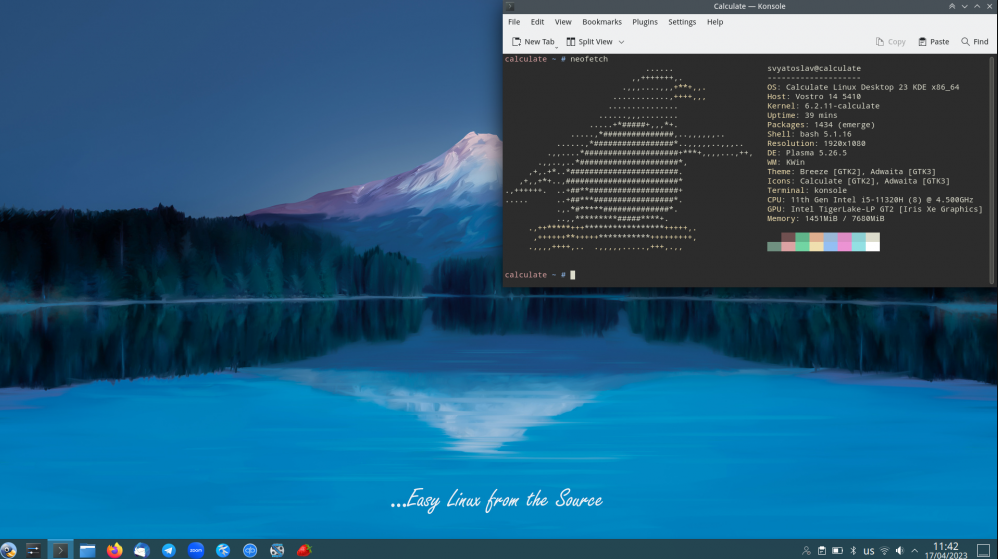The width and height of the screenshot is (998, 559).
Task: Click the Find toolbar button
Action: [x=974, y=42]
